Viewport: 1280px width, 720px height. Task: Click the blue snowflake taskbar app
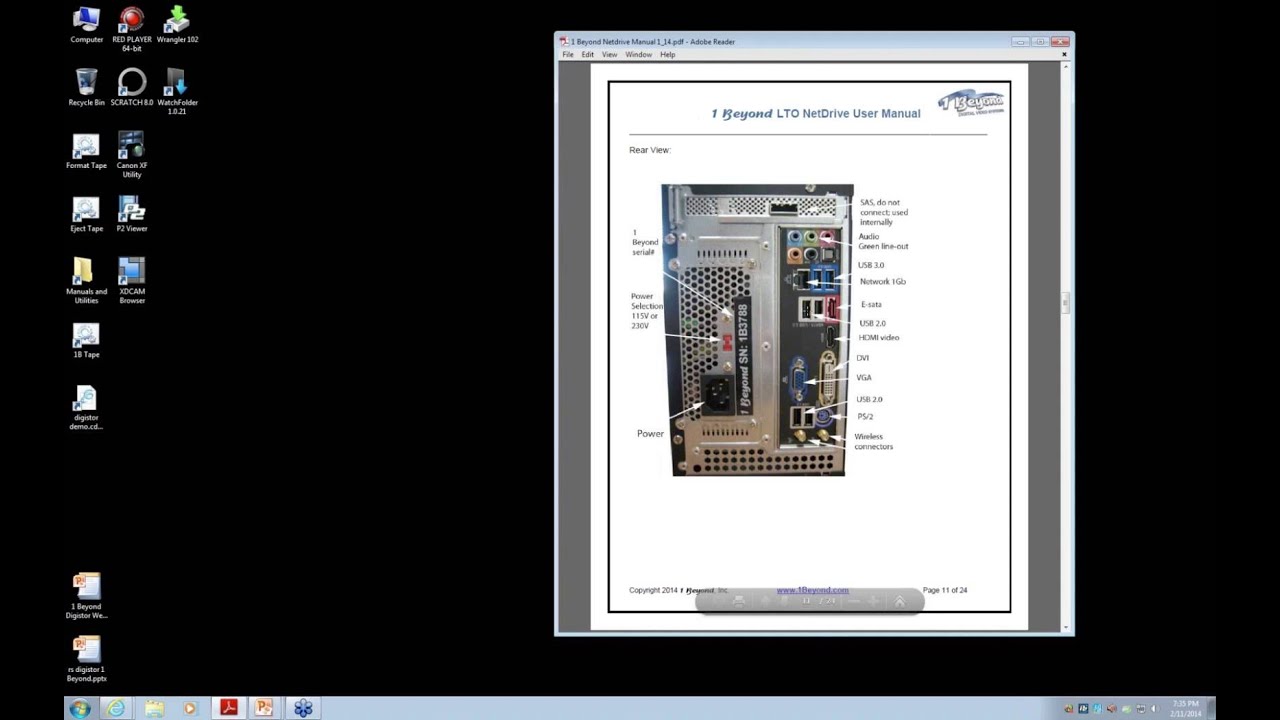click(303, 708)
